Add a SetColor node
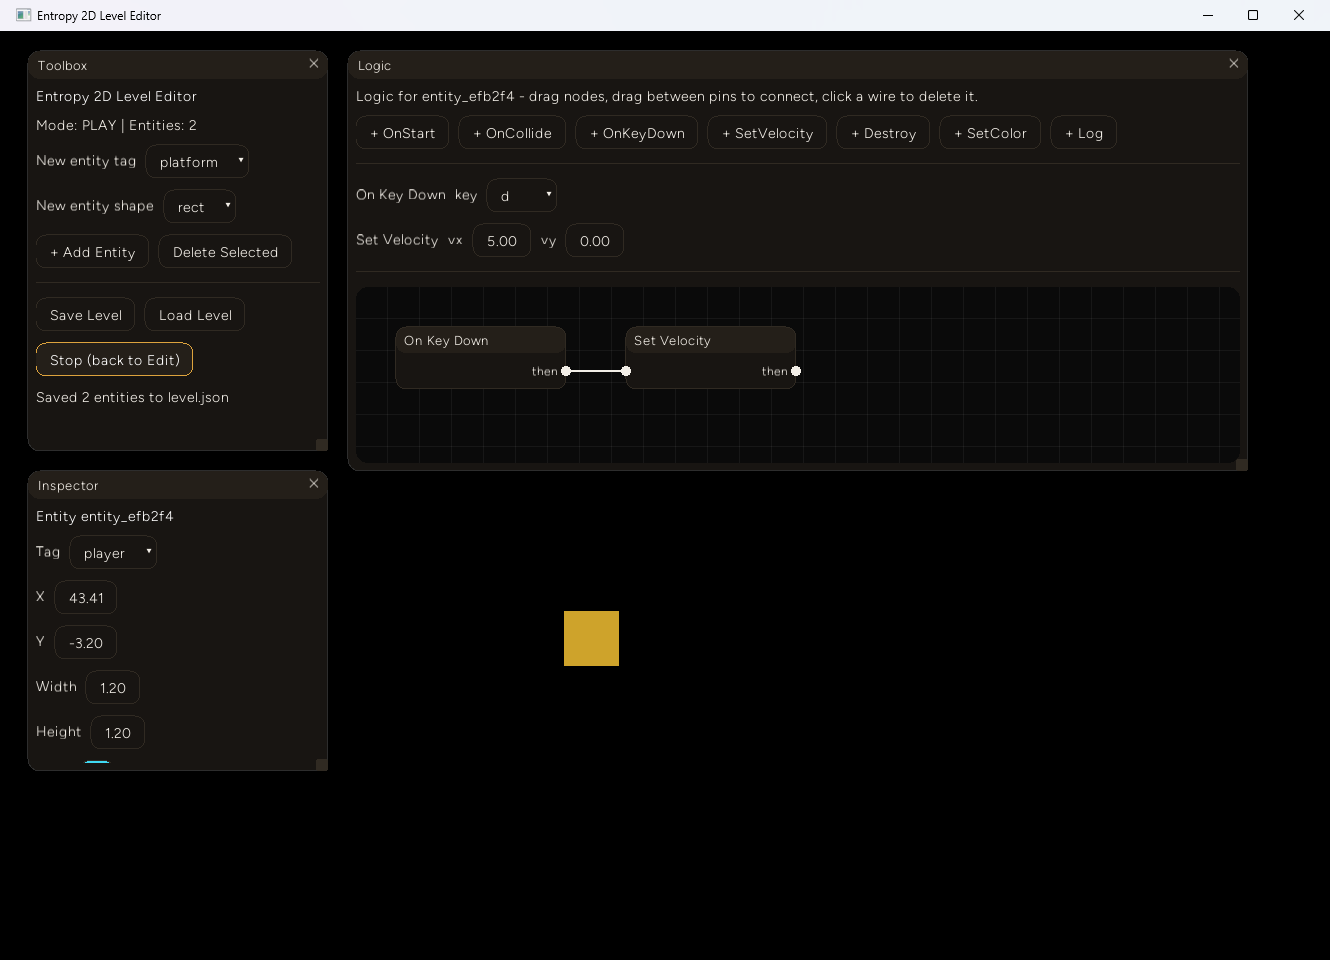The height and width of the screenshot is (960, 1330). [x=990, y=133]
